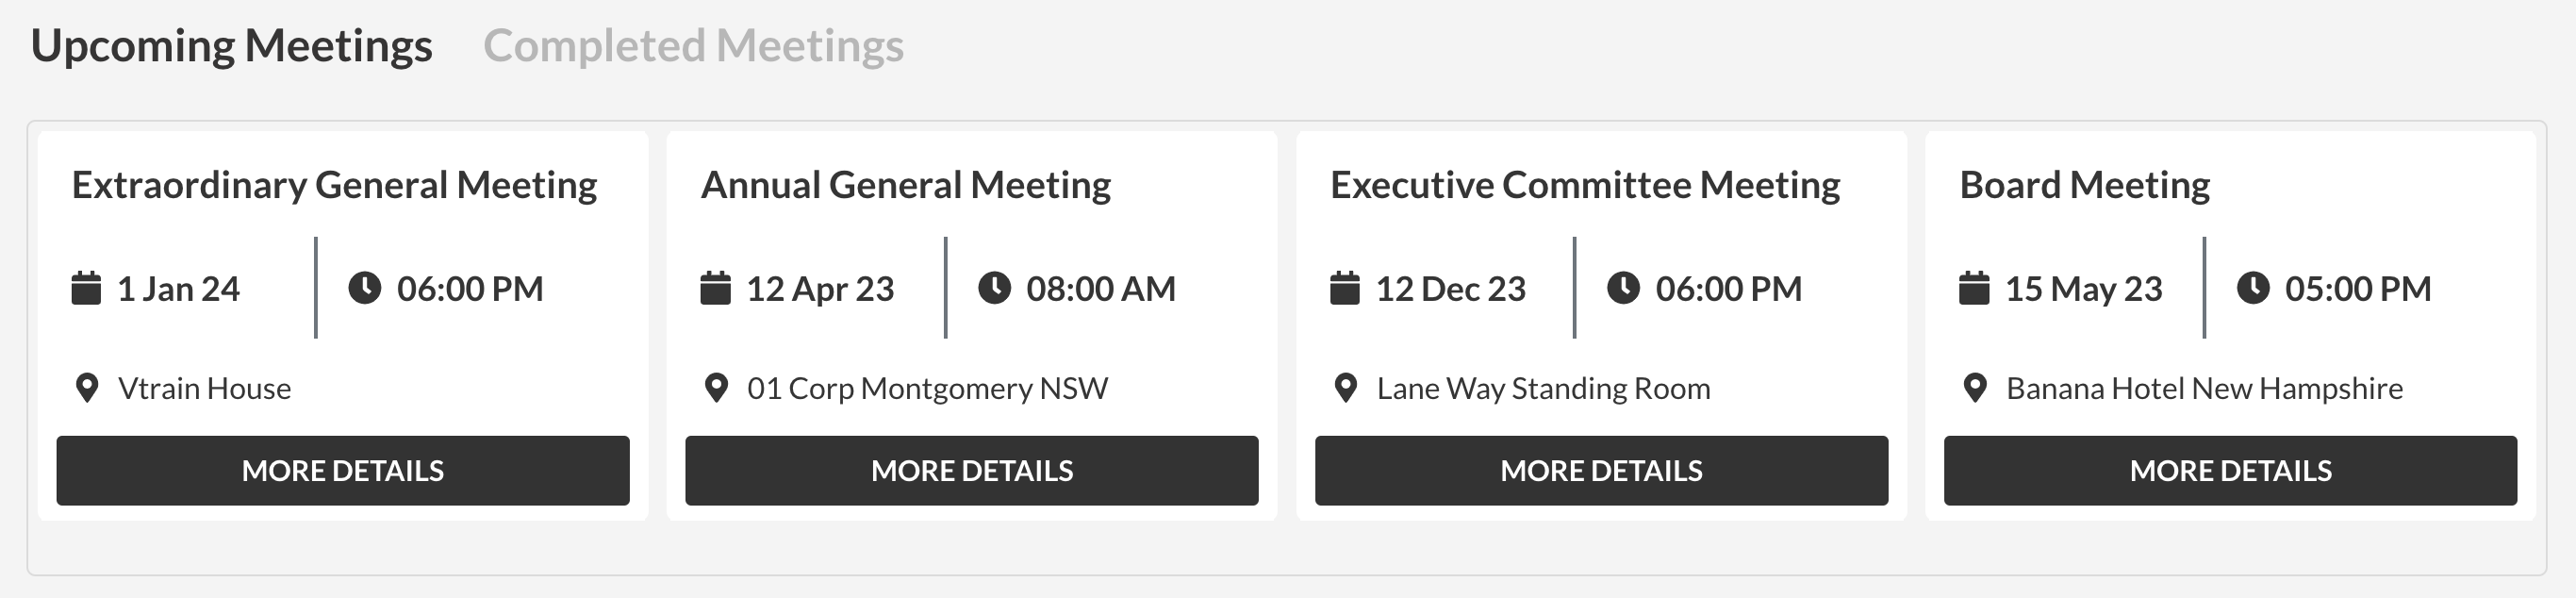Select the Upcoming Meetings tab
The height and width of the screenshot is (598, 2576).
(232, 46)
